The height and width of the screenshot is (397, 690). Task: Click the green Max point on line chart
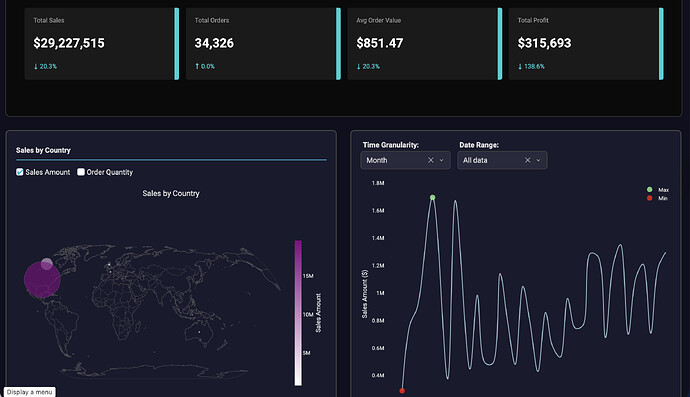pyautogui.click(x=433, y=198)
